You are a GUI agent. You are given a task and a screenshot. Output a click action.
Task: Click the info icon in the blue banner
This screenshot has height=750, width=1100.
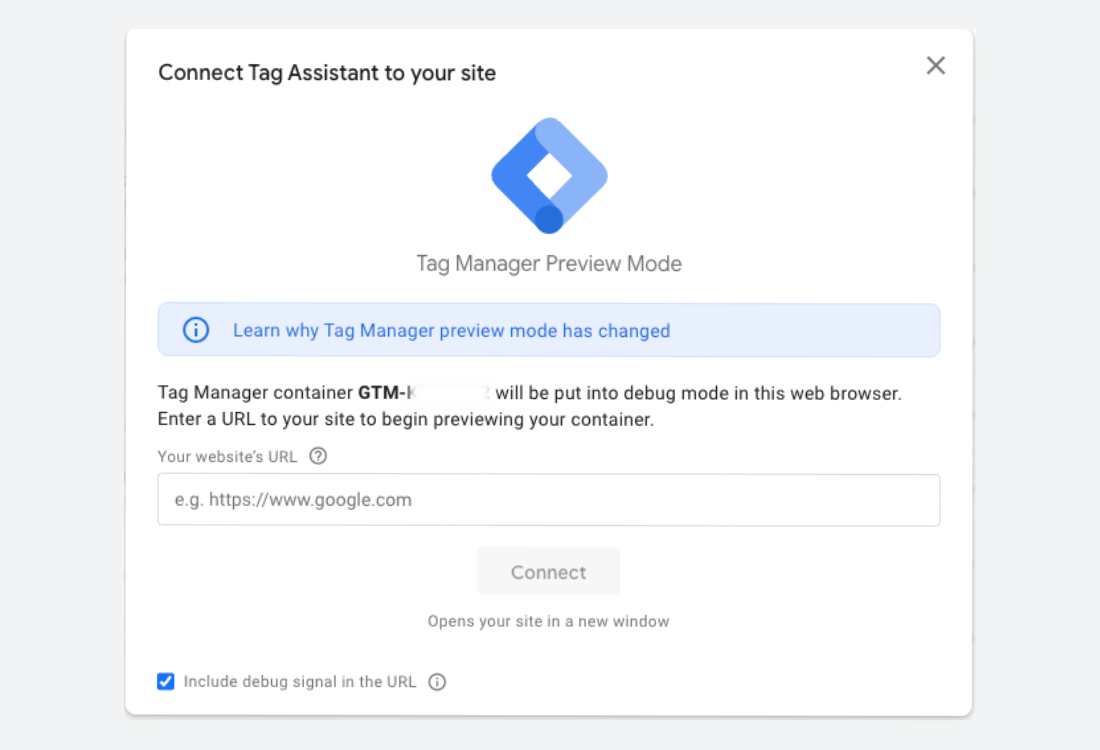196,330
